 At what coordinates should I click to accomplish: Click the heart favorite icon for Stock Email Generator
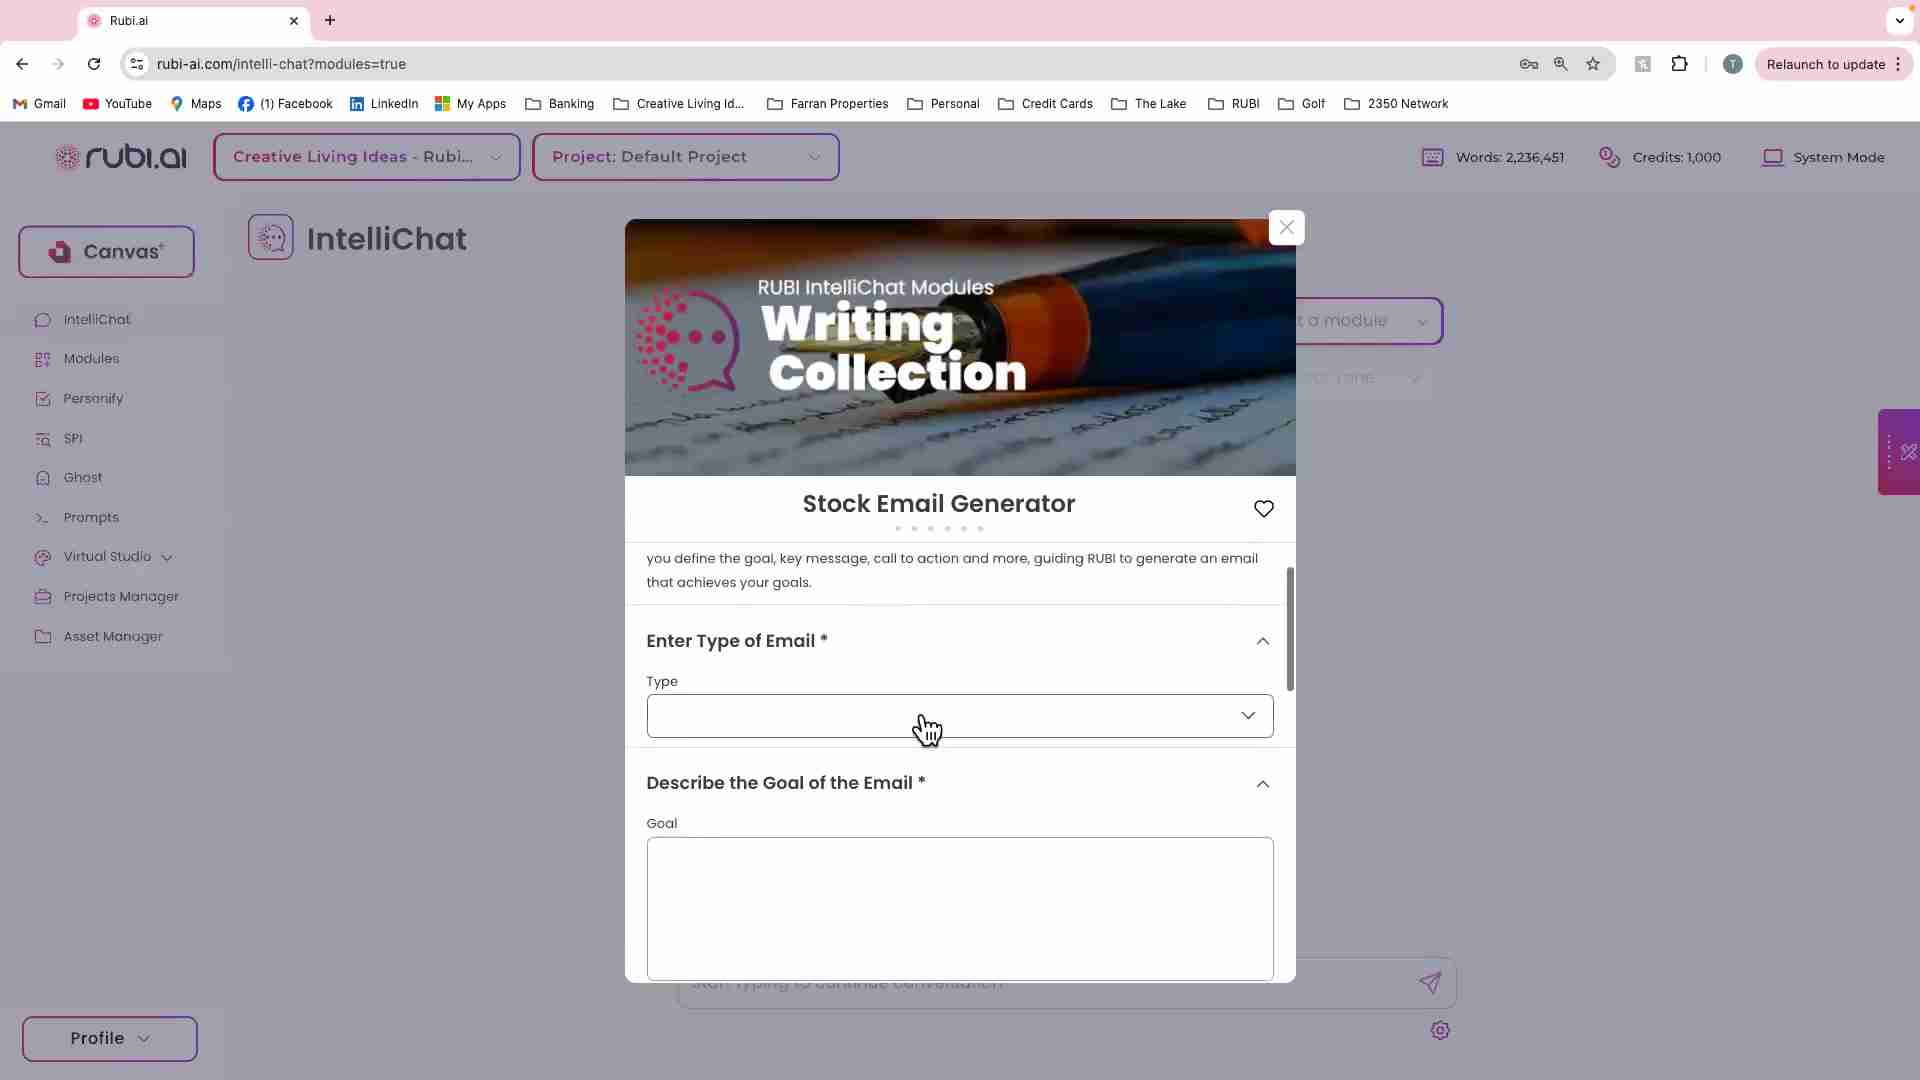[x=1263, y=509]
